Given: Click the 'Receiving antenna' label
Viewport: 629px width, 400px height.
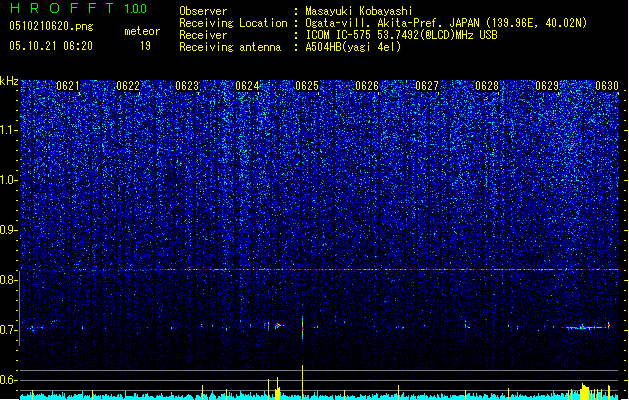Looking at the screenshot, I should point(230,47).
